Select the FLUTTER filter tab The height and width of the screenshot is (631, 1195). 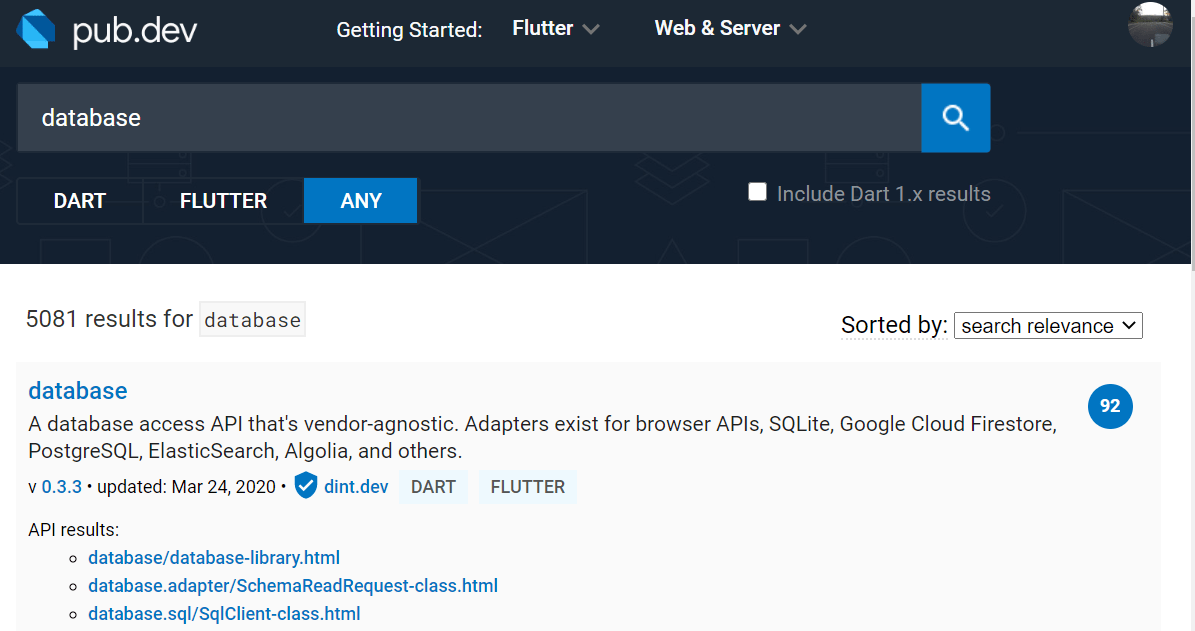click(223, 200)
